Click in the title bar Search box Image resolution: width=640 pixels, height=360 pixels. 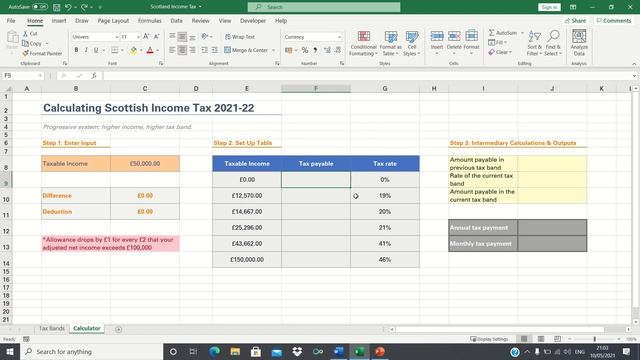point(324,7)
